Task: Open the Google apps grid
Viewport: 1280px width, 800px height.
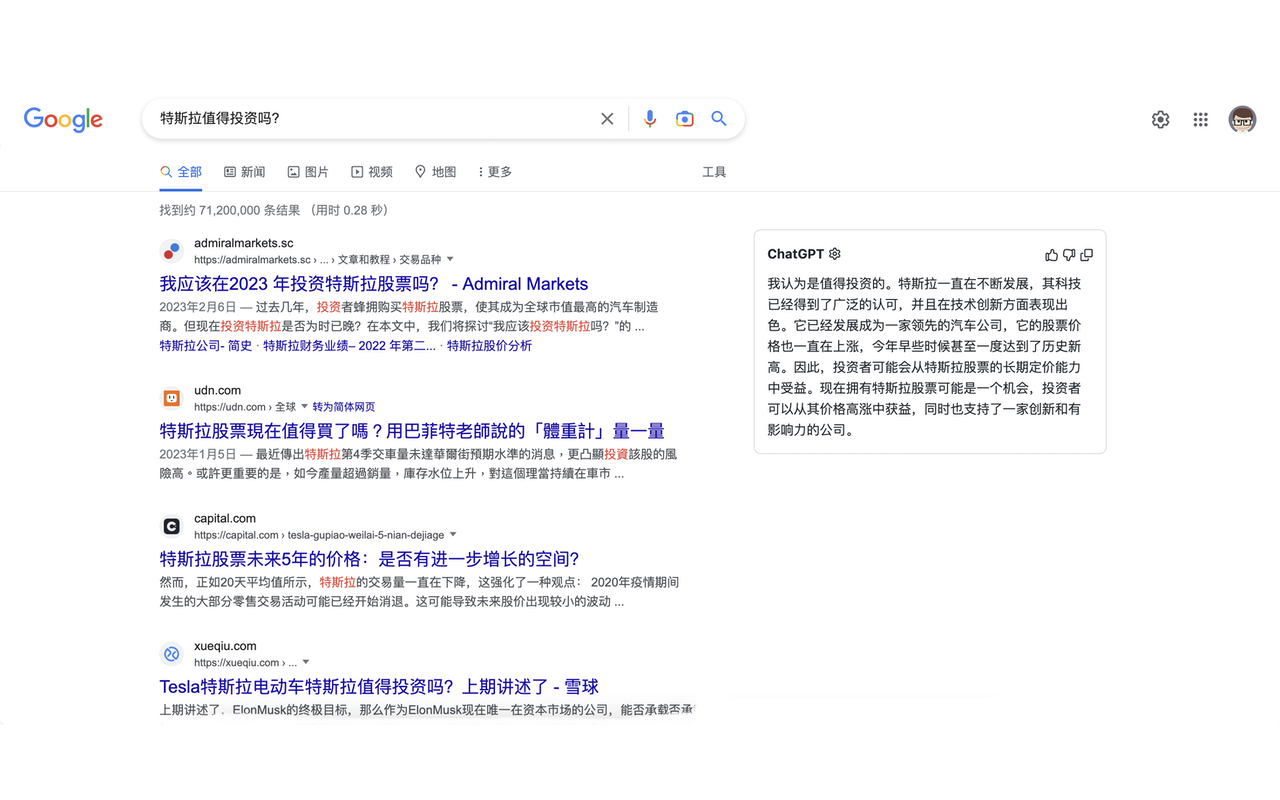Action: 1201,120
